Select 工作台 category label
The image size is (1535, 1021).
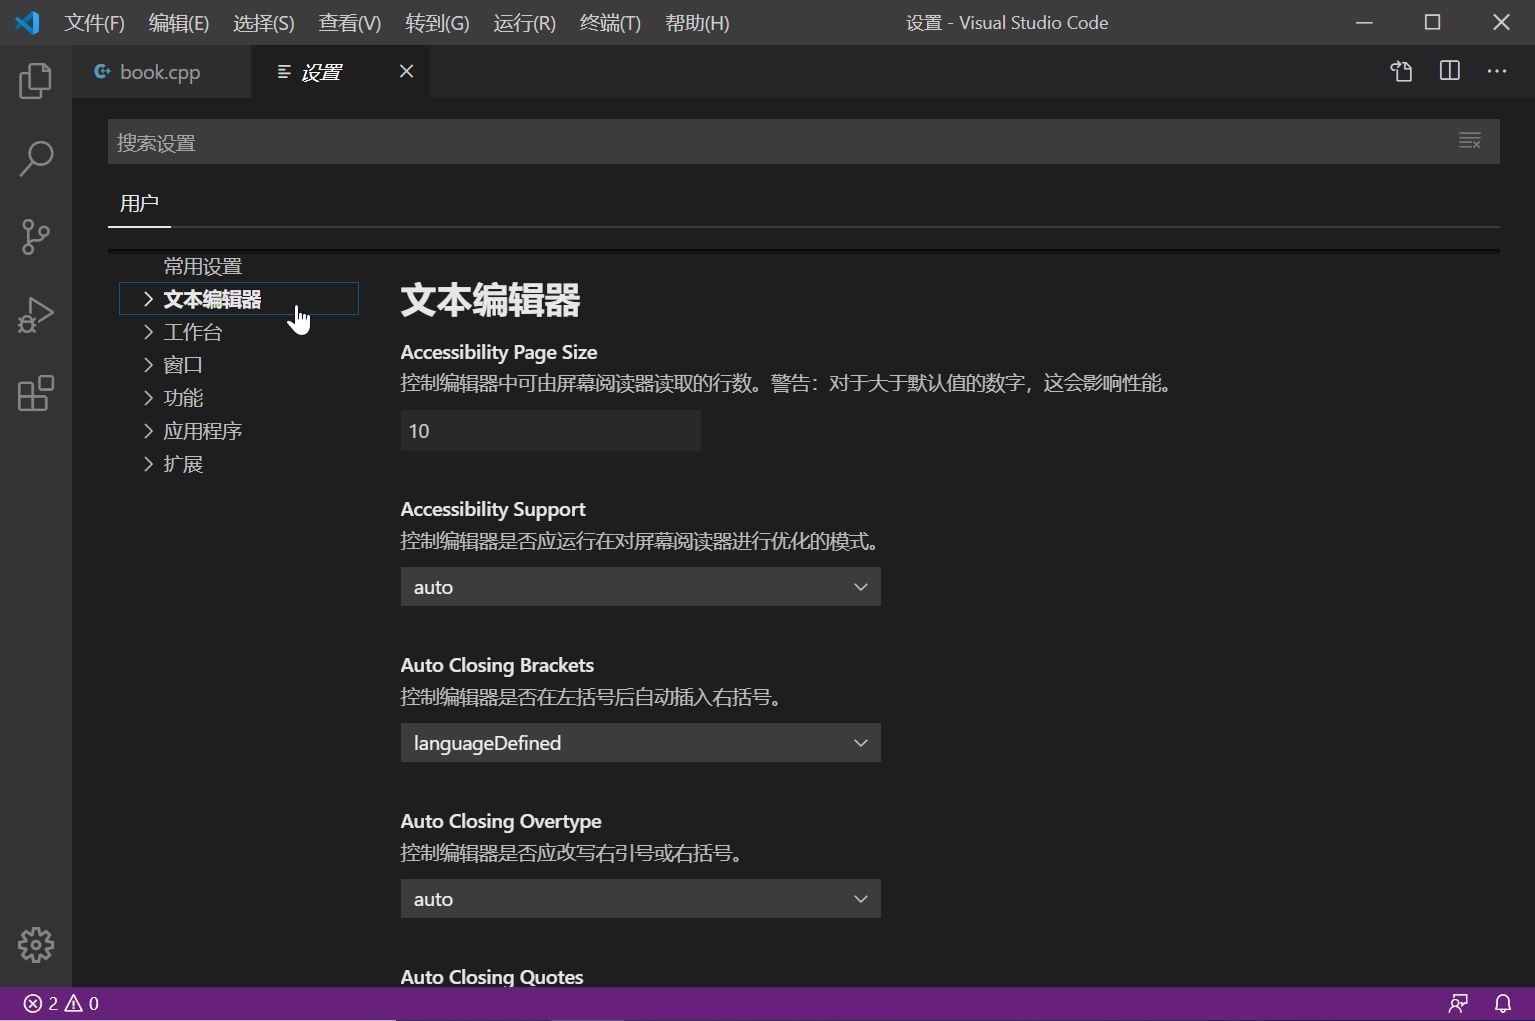click(x=193, y=332)
